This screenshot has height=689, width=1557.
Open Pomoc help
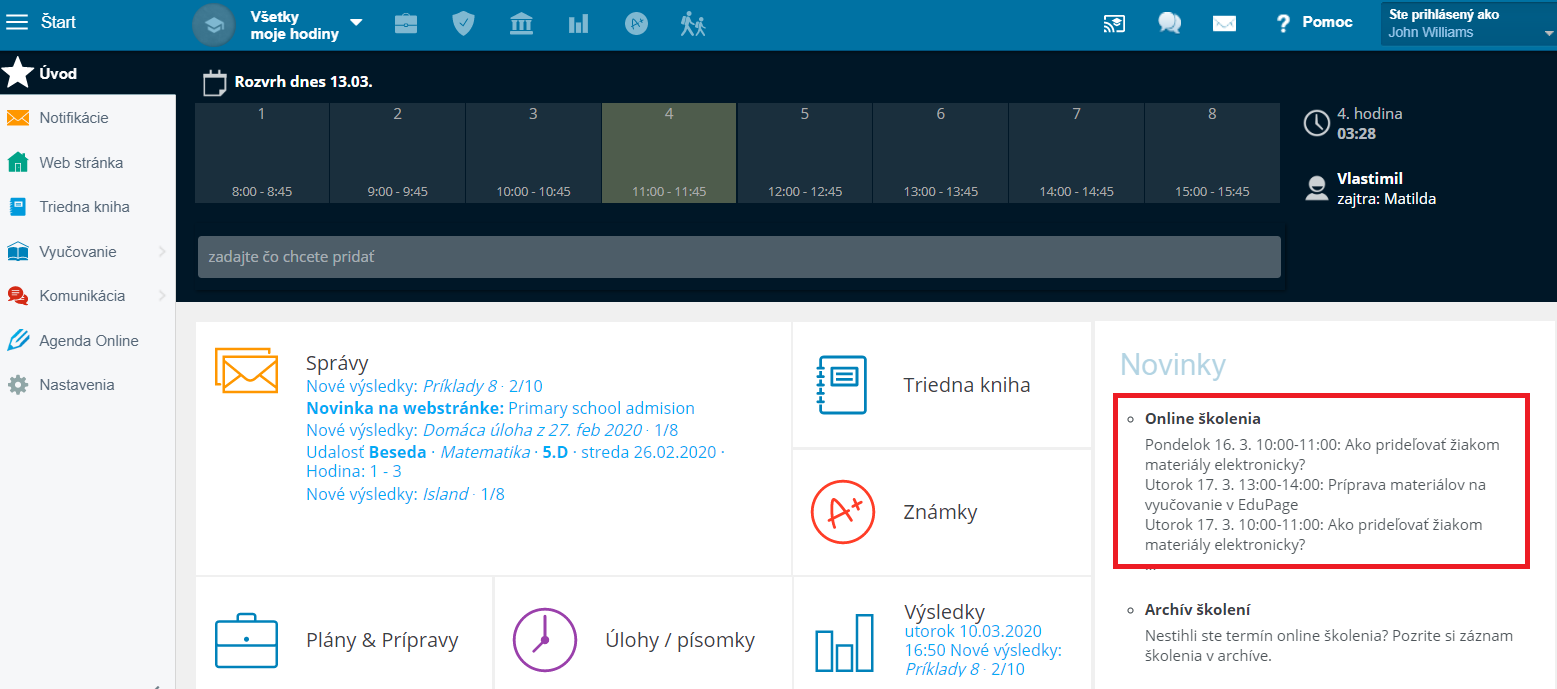1314,22
